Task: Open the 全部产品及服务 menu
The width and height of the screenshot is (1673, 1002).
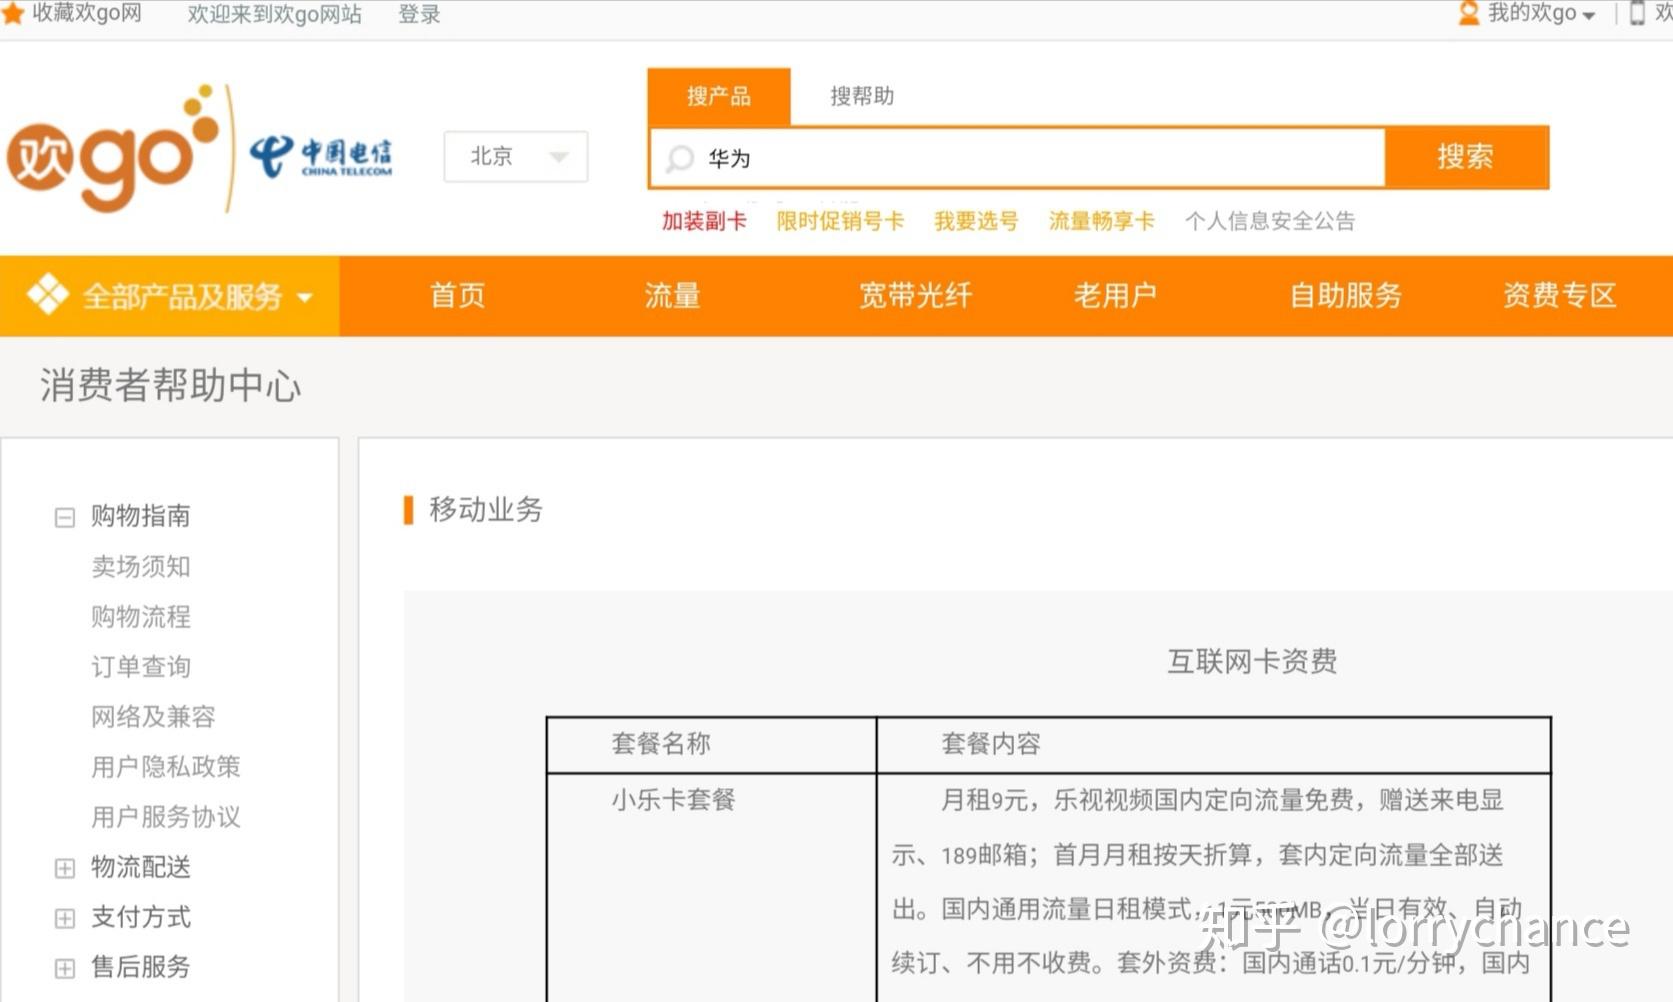Action: (170, 296)
